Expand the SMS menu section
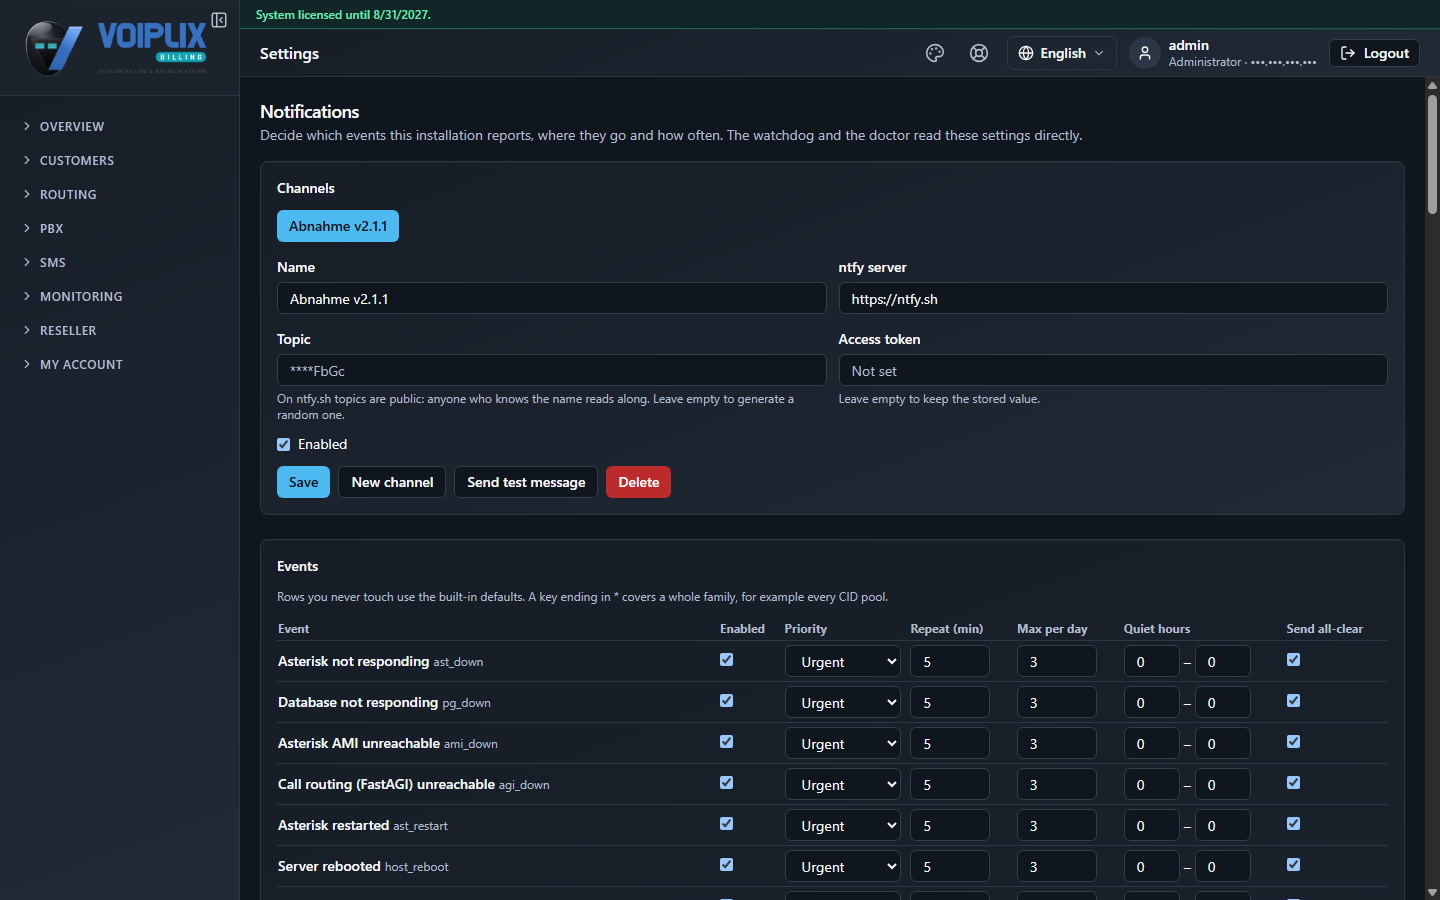 [52, 263]
